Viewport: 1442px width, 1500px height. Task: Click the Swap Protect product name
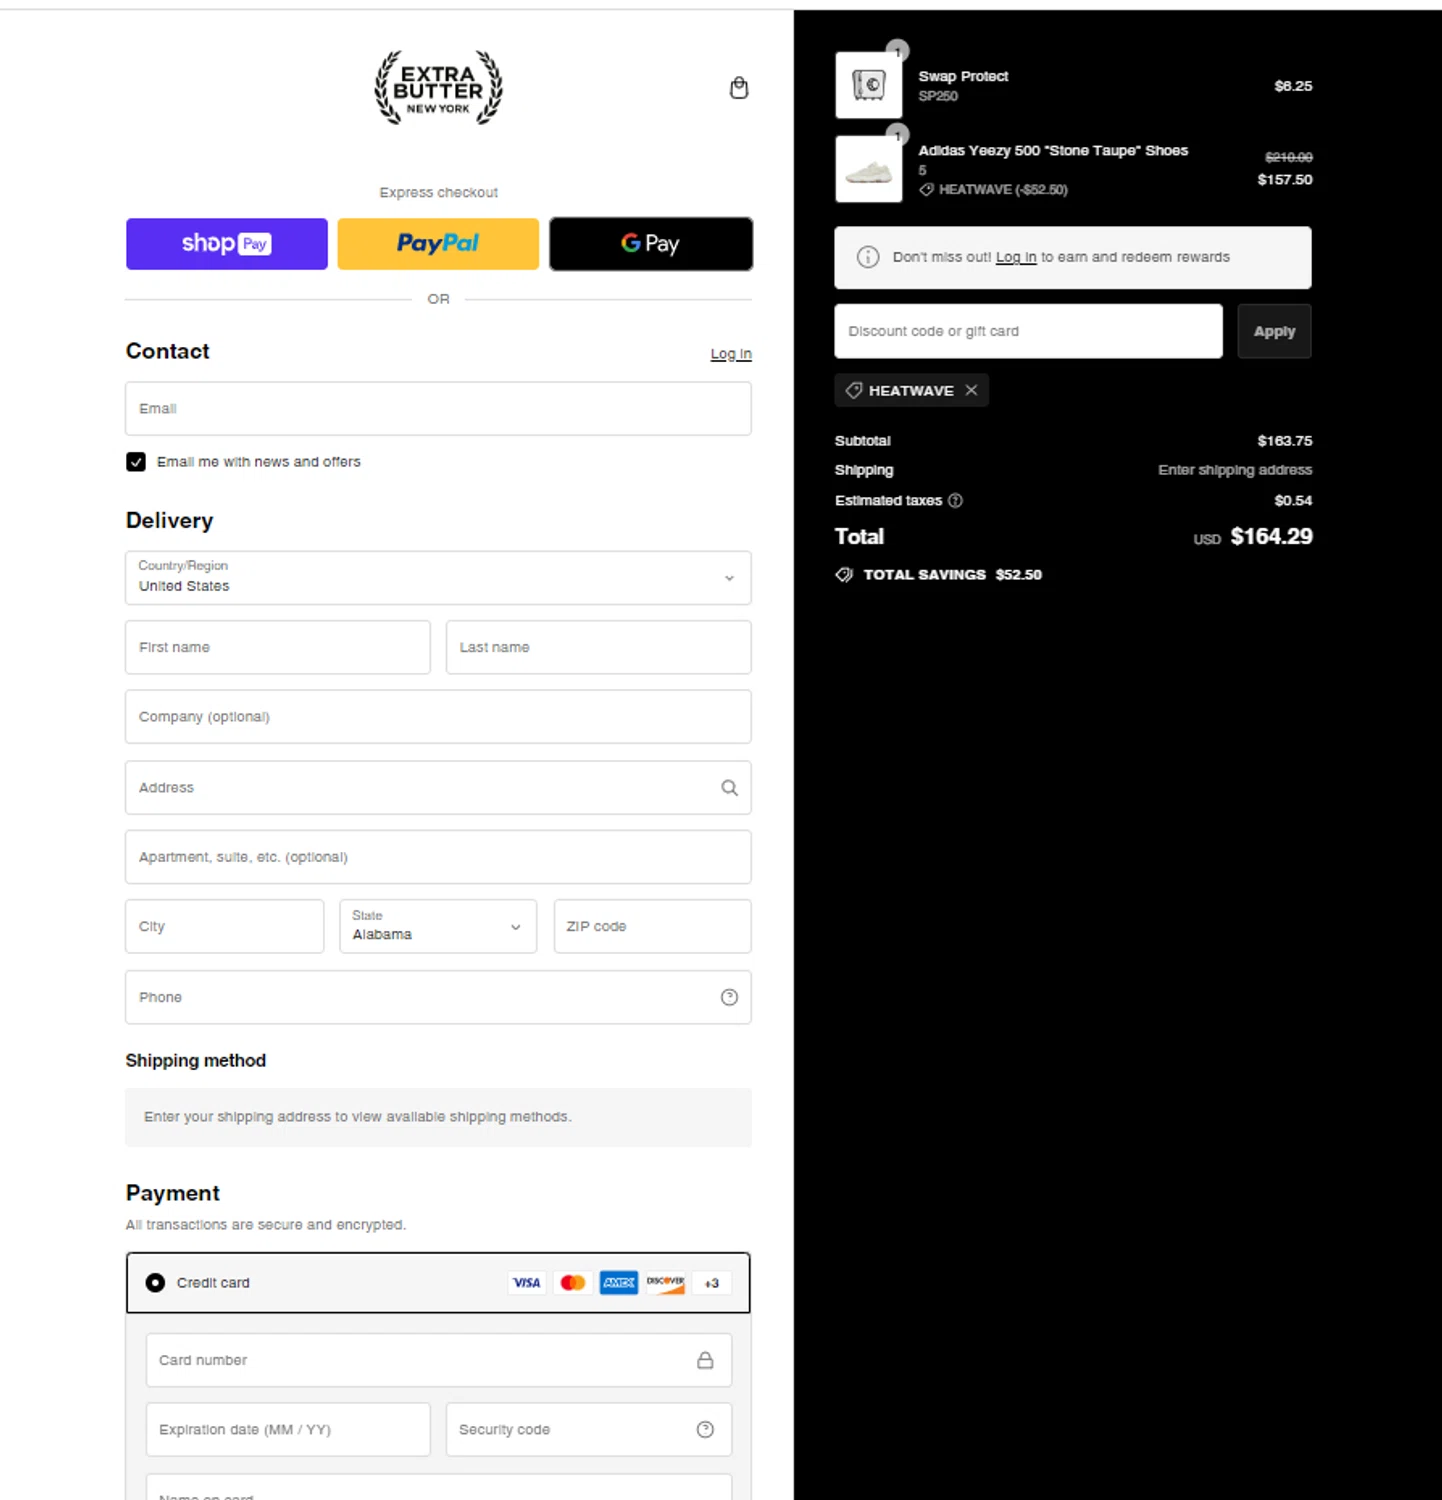coord(963,76)
